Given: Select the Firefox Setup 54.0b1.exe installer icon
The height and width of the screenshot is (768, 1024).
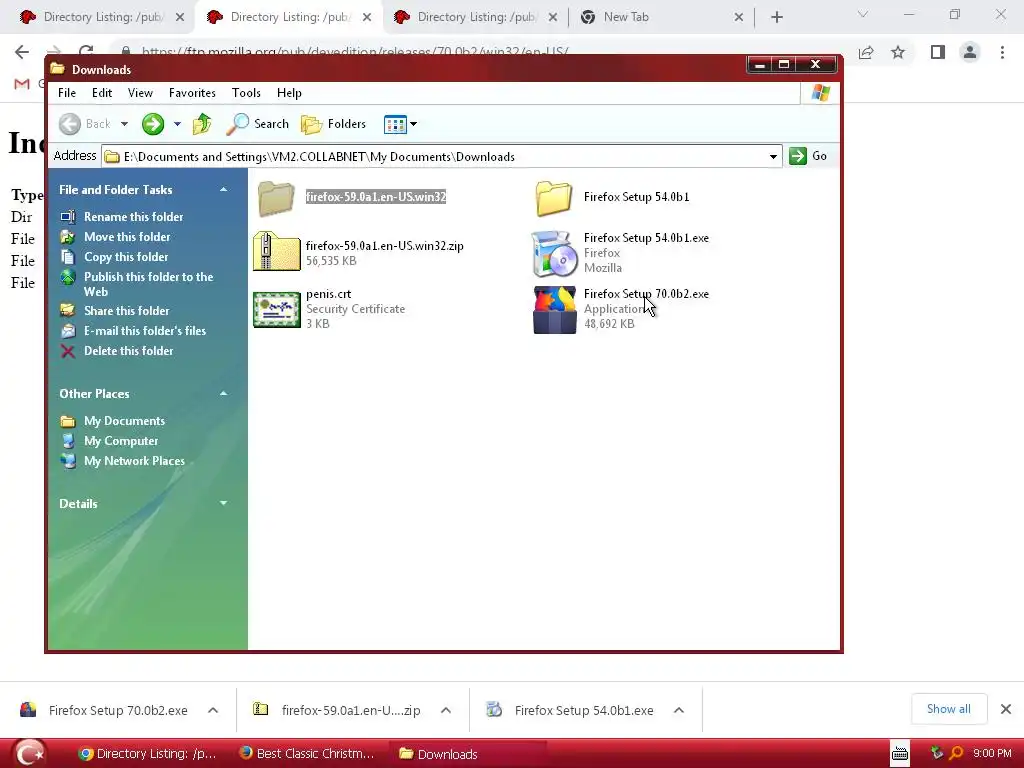Looking at the screenshot, I should 554,253.
